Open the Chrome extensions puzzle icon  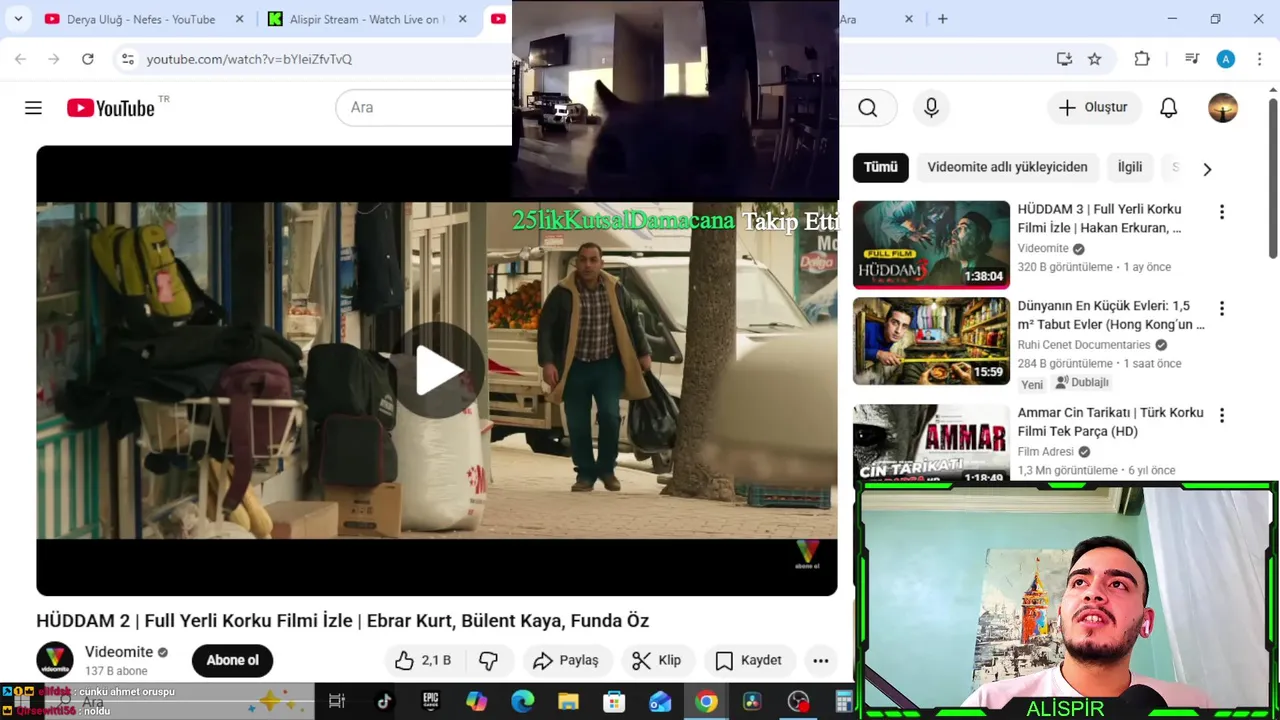point(1142,59)
